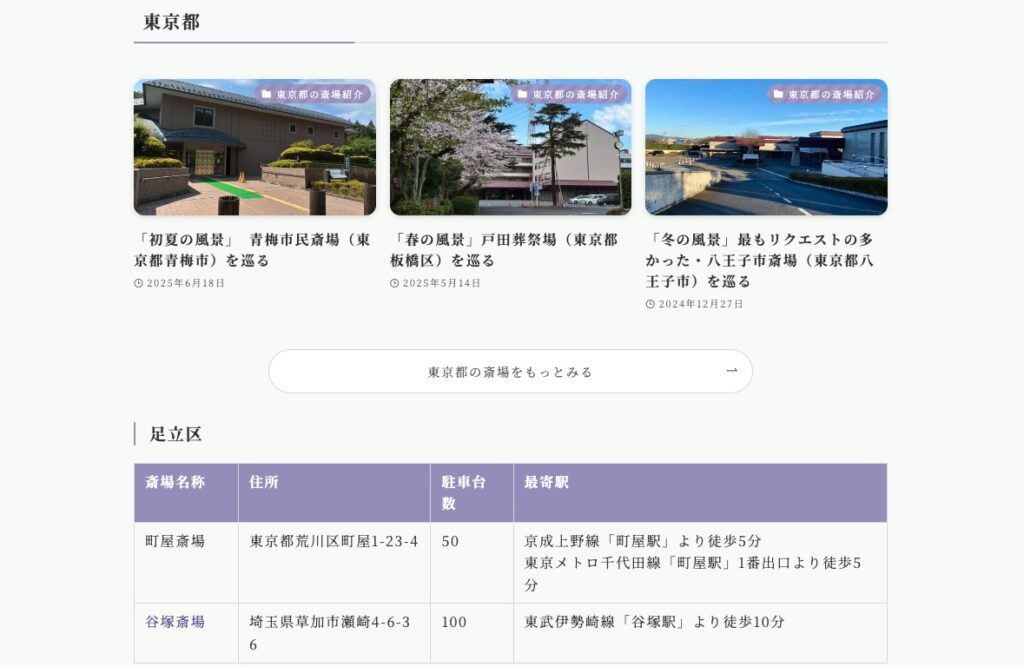Open article title「冬の風景」八王子市斎場
The width and height of the screenshot is (1024, 667).
tap(761, 260)
